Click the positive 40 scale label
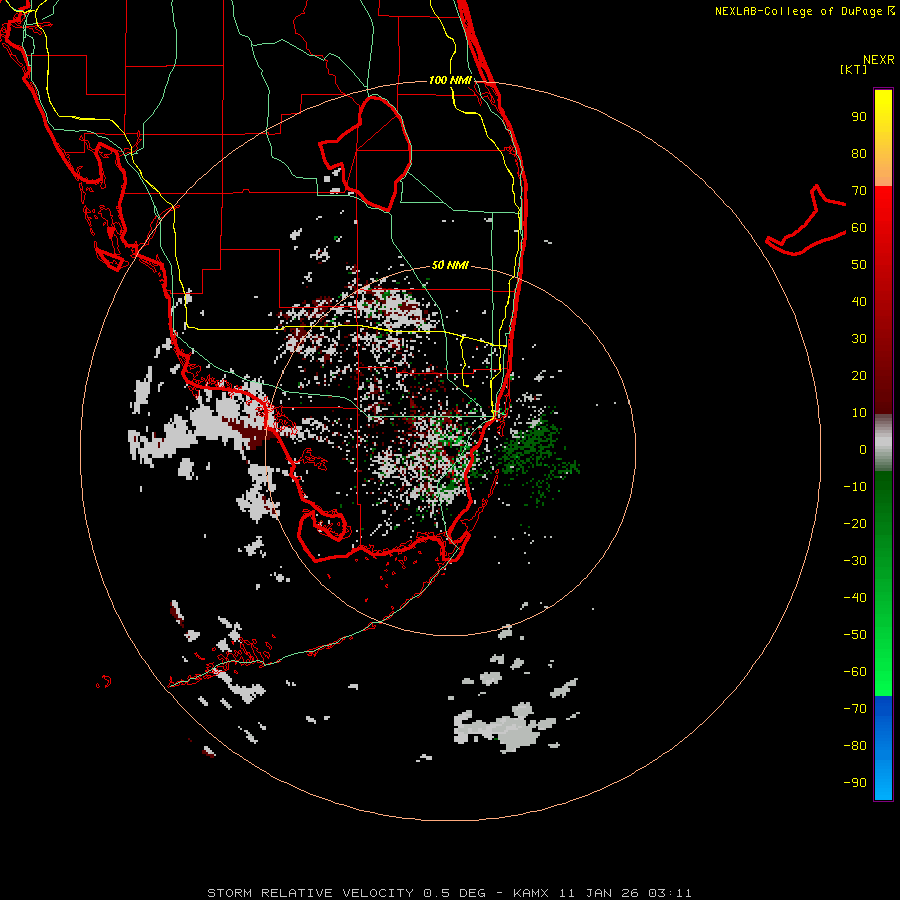900x900 pixels. 859,301
